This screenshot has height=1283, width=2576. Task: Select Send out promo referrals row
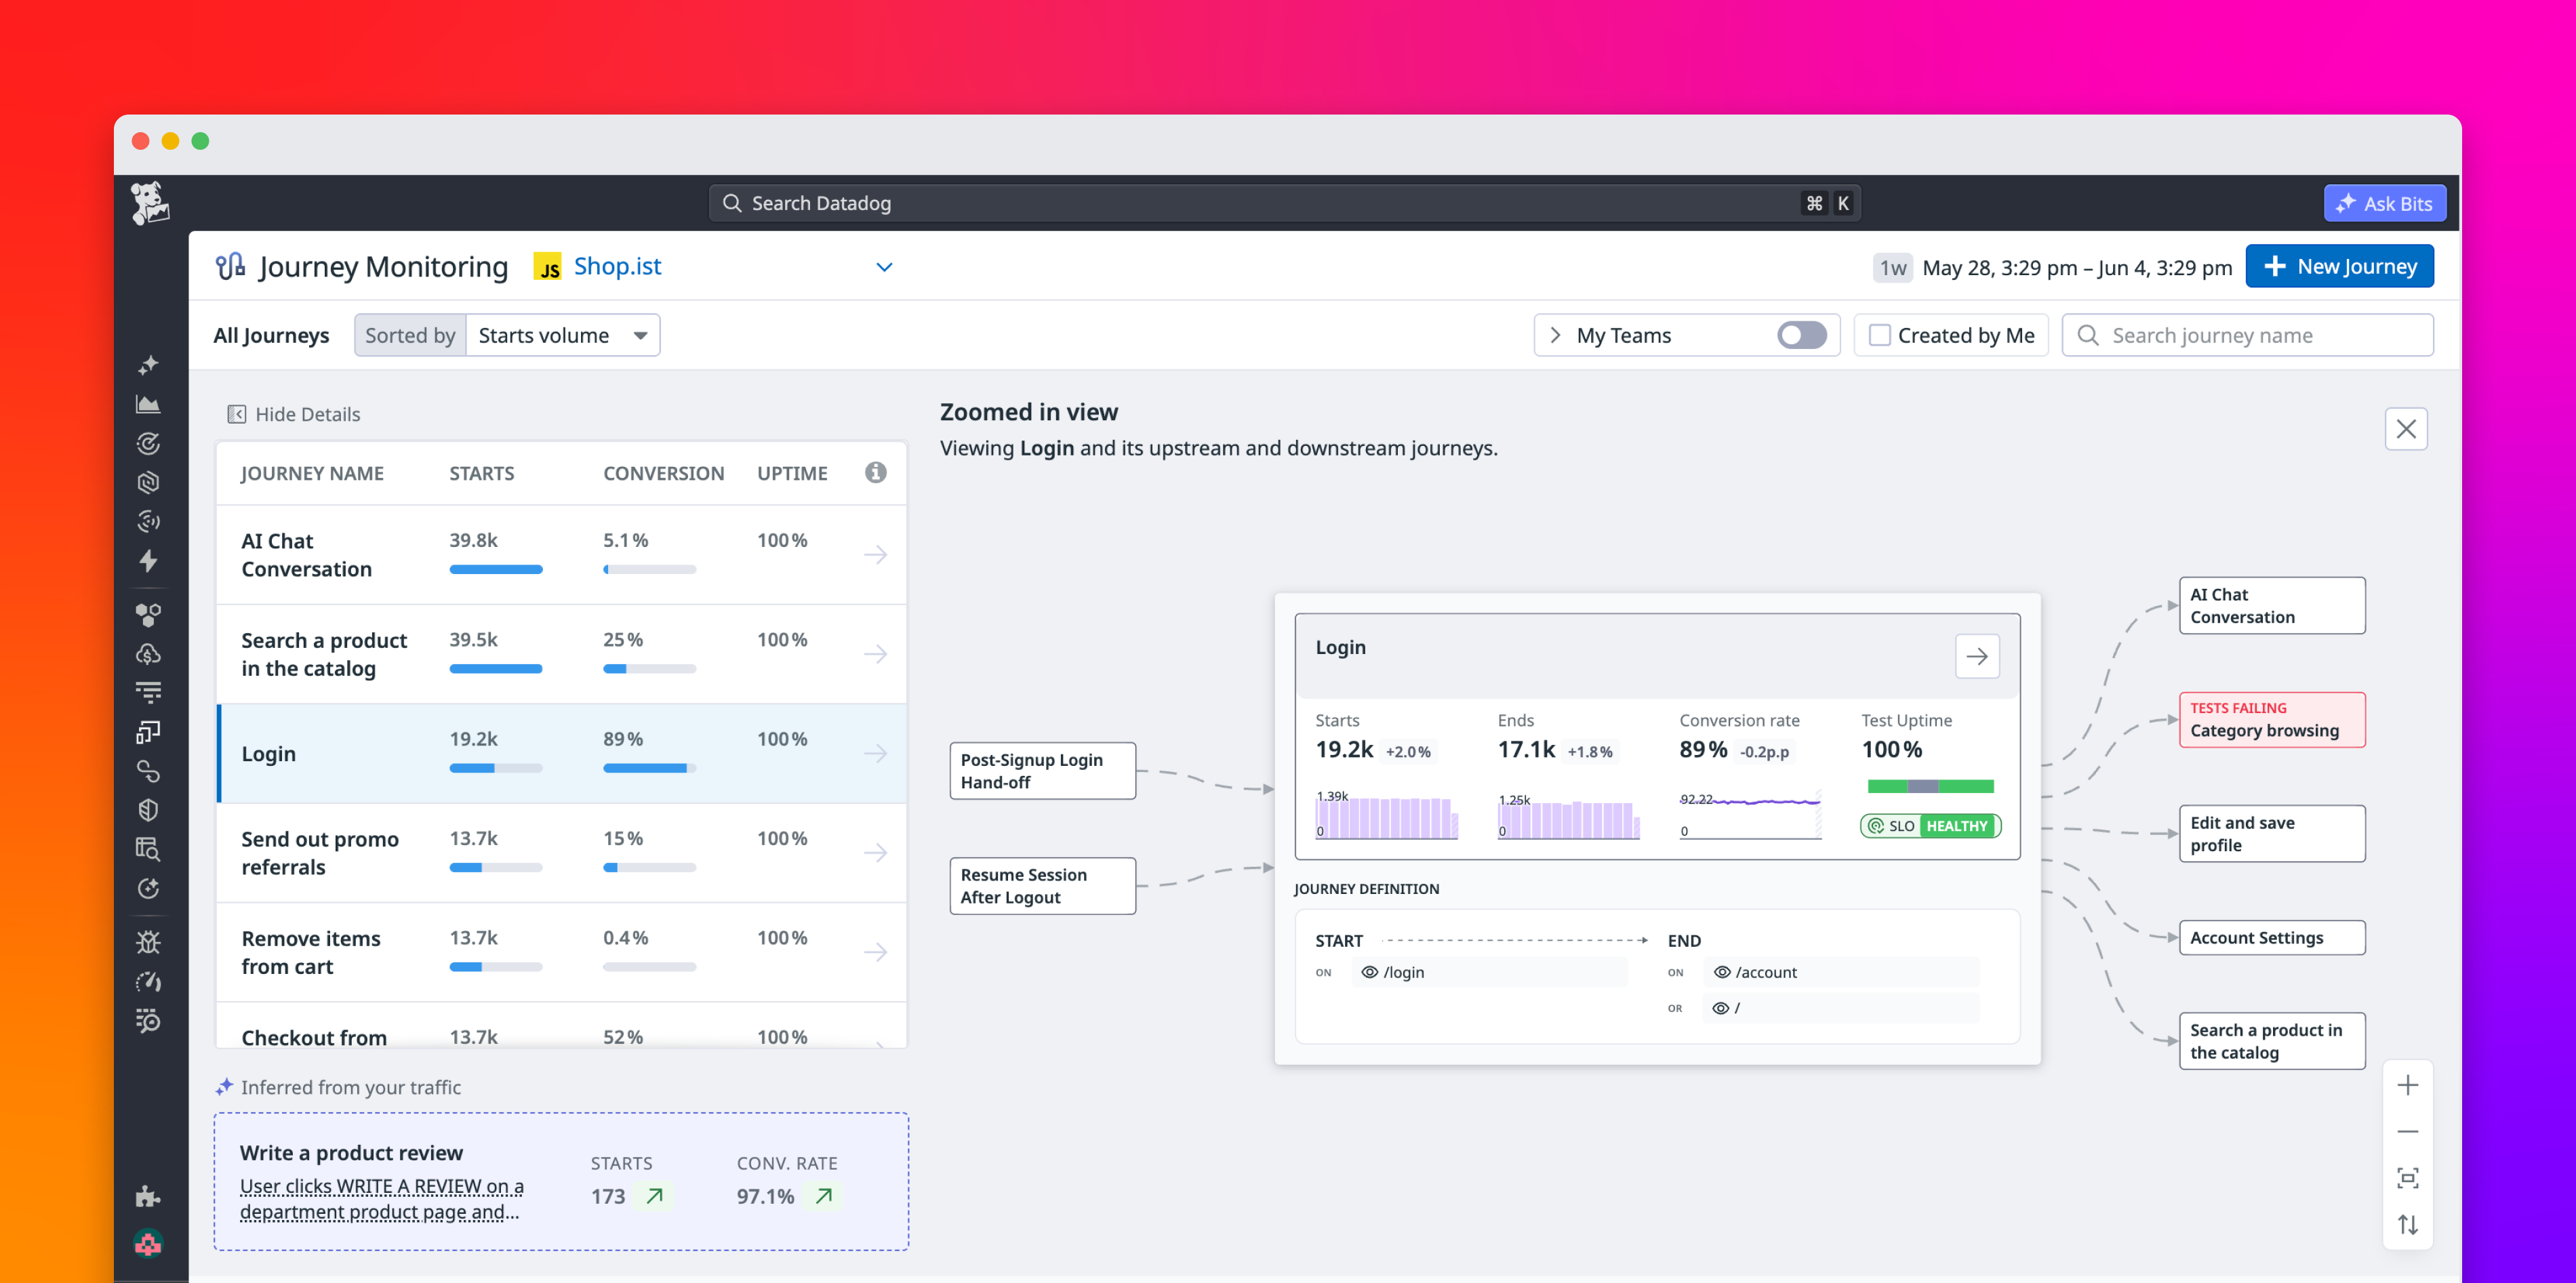[x=562, y=853]
